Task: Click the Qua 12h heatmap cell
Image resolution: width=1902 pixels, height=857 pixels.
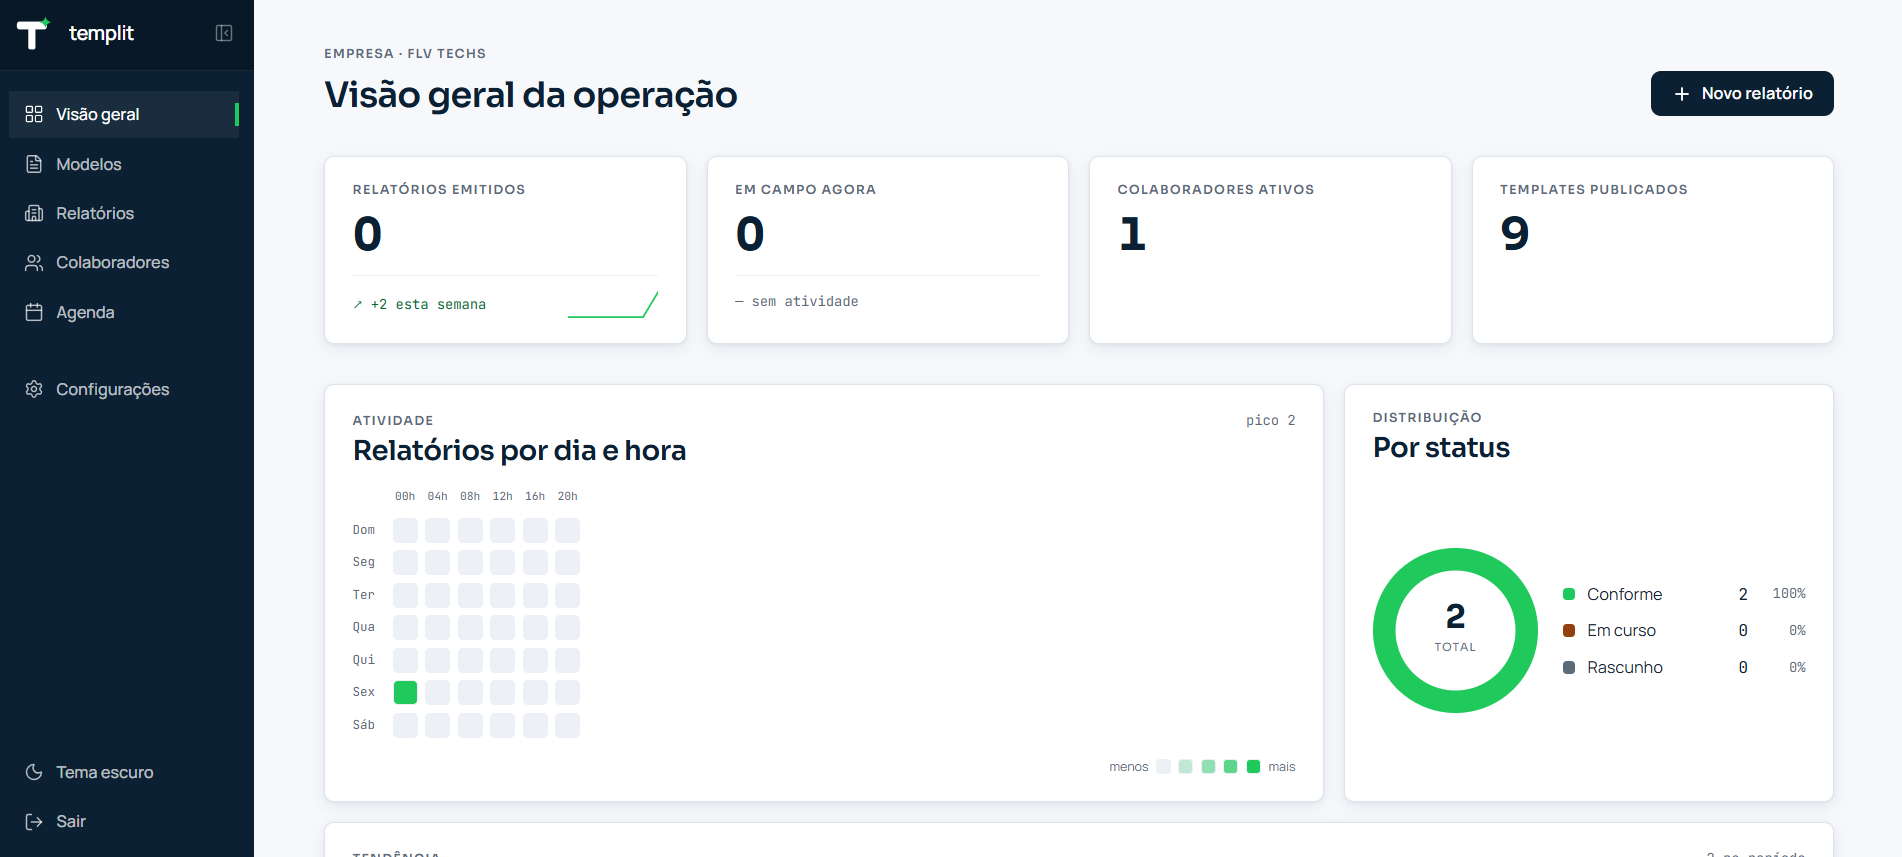Action: coord(502,627)
